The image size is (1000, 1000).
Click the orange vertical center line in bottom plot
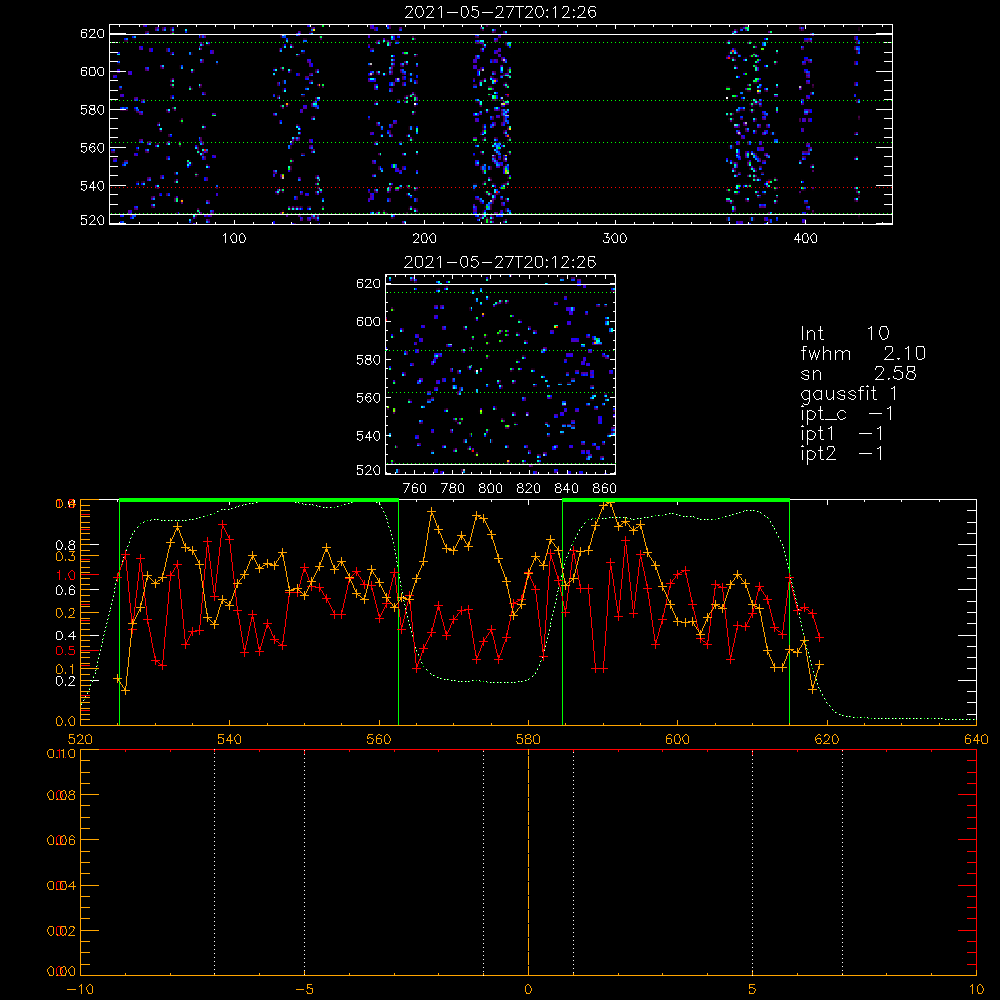click(528, 862)
